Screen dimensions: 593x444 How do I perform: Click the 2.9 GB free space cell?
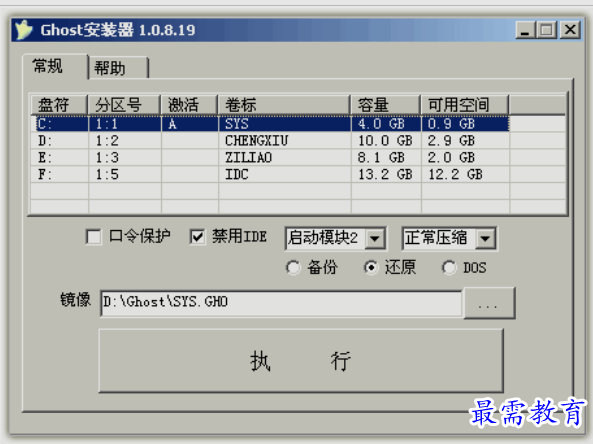(451, 141)
